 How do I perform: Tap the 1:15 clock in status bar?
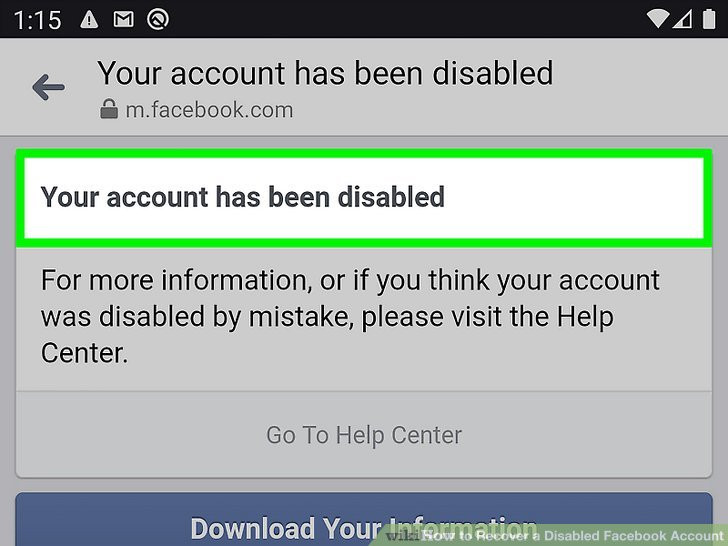click(37, 19)
